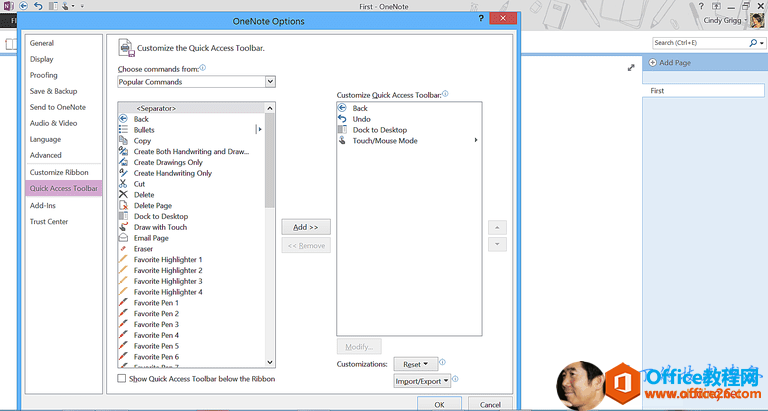Click the OK button
Screen dimensions: 768x411
click(x=439, y=404)
